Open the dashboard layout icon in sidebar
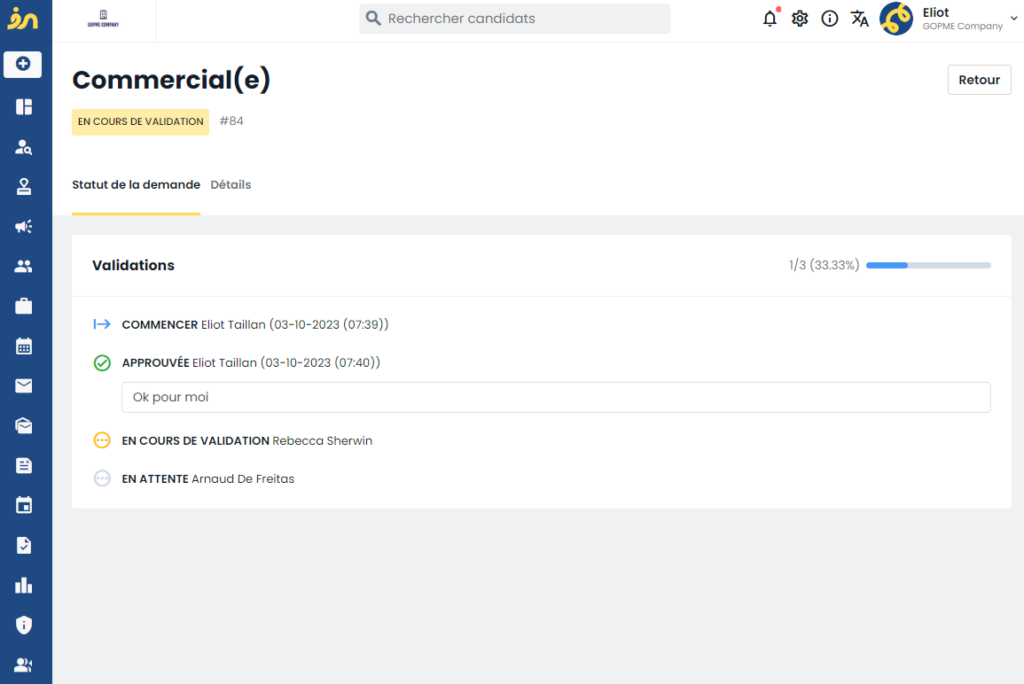The width and height of the screenshot is (1024, 684). click(24, 106)
